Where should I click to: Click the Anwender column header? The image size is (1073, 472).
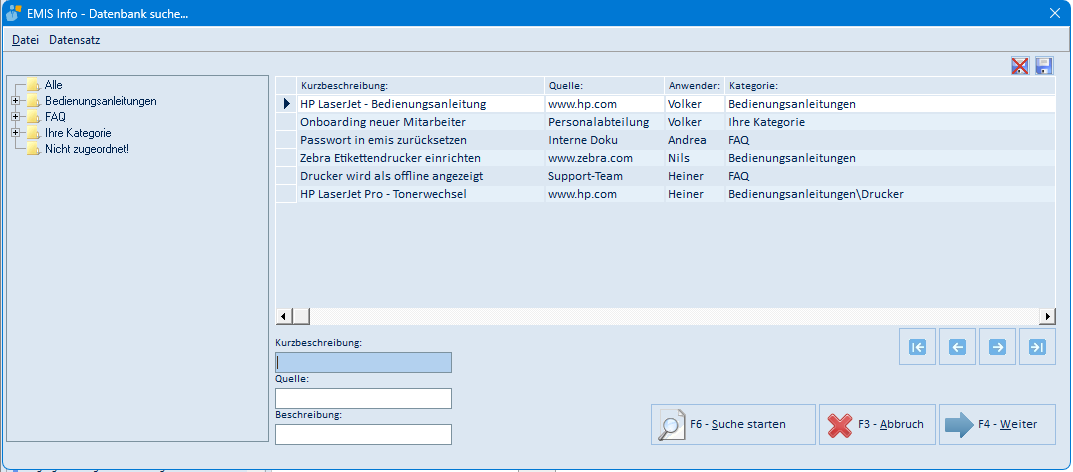coord(694,86)
